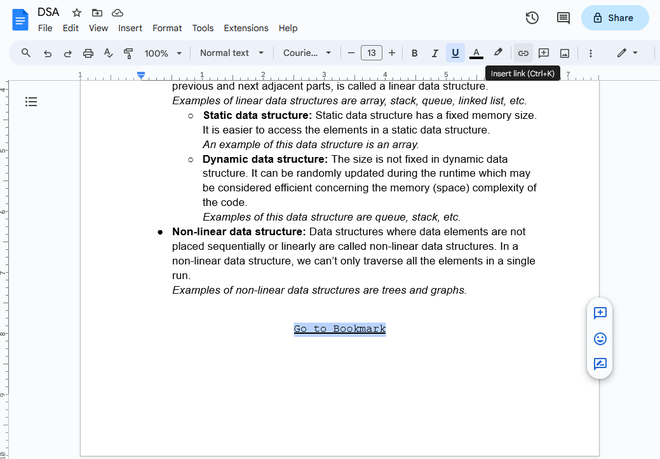This screenshot has width=660, height=459.
Task: Open the Courier font dropdown
Action: [307, 53]
